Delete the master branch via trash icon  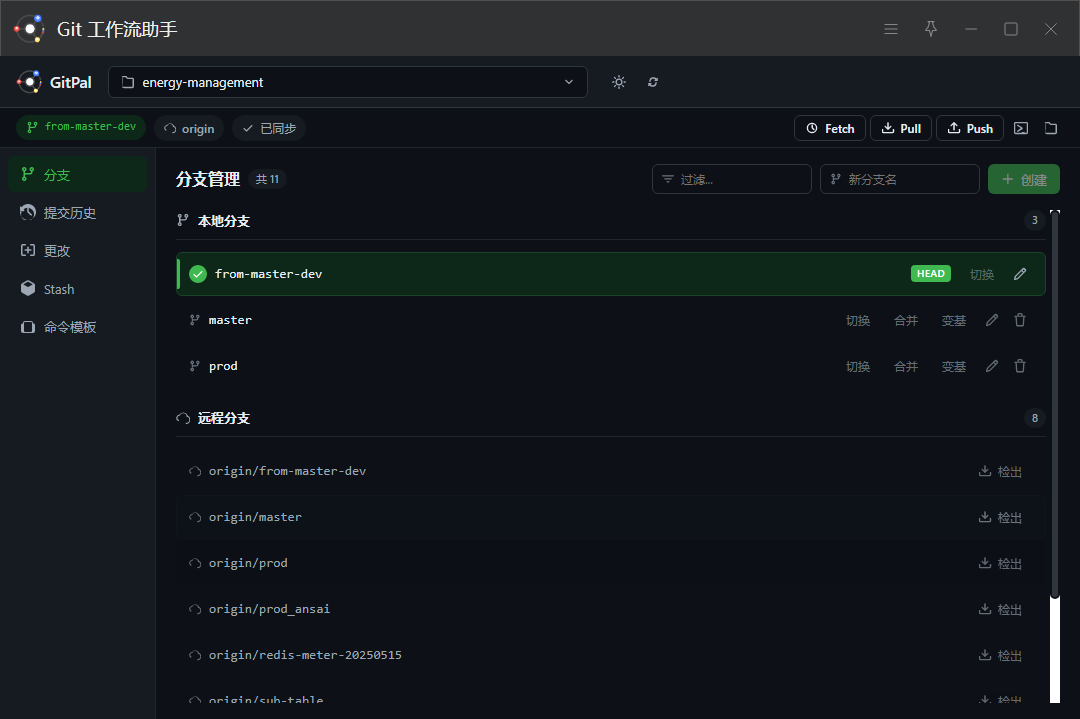[x=1020, y=320]
